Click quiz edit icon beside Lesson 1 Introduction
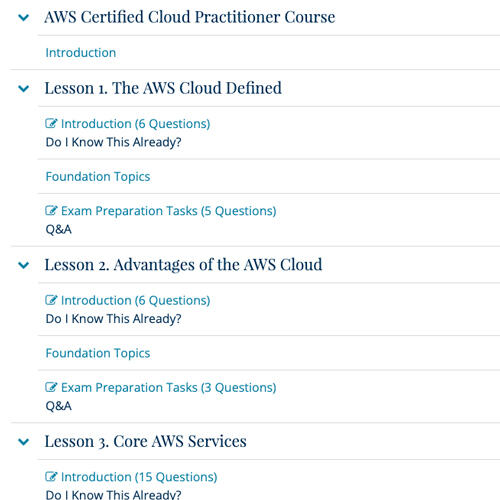Viewport: 500px width, 500px height. [x=51, y=123]
